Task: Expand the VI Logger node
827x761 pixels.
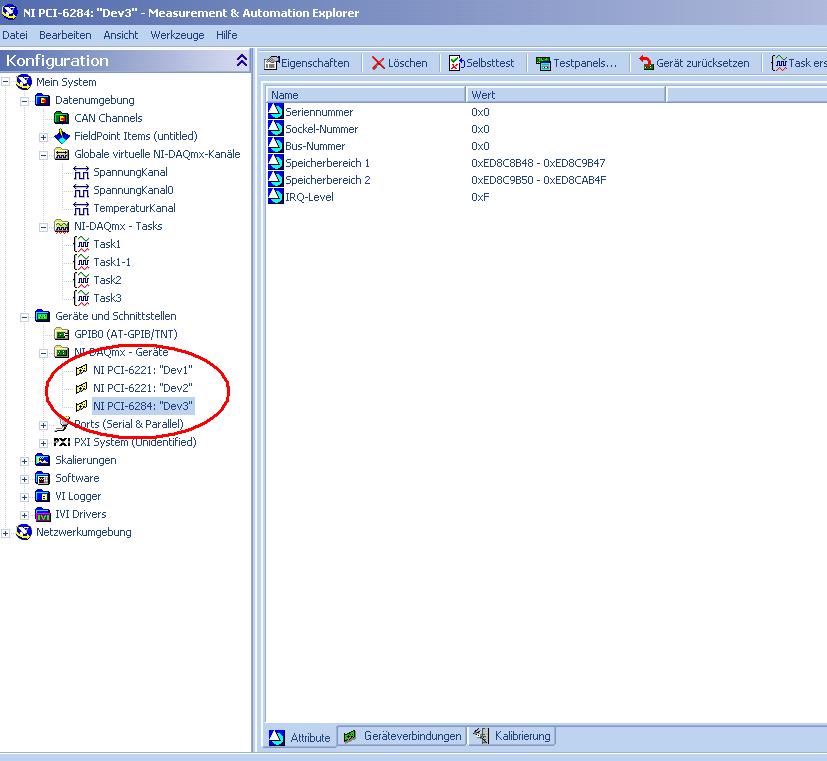Action: pyautogui.click(x=25, y=497)
